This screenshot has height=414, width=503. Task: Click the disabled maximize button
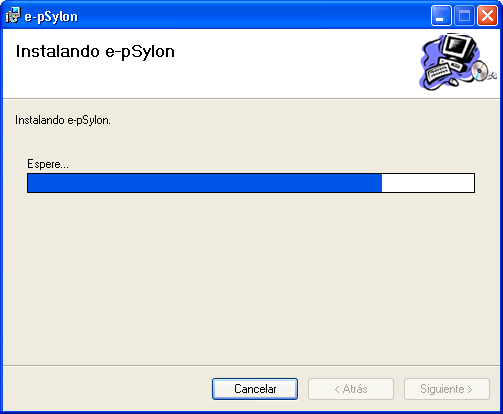[x=464, y=16]
